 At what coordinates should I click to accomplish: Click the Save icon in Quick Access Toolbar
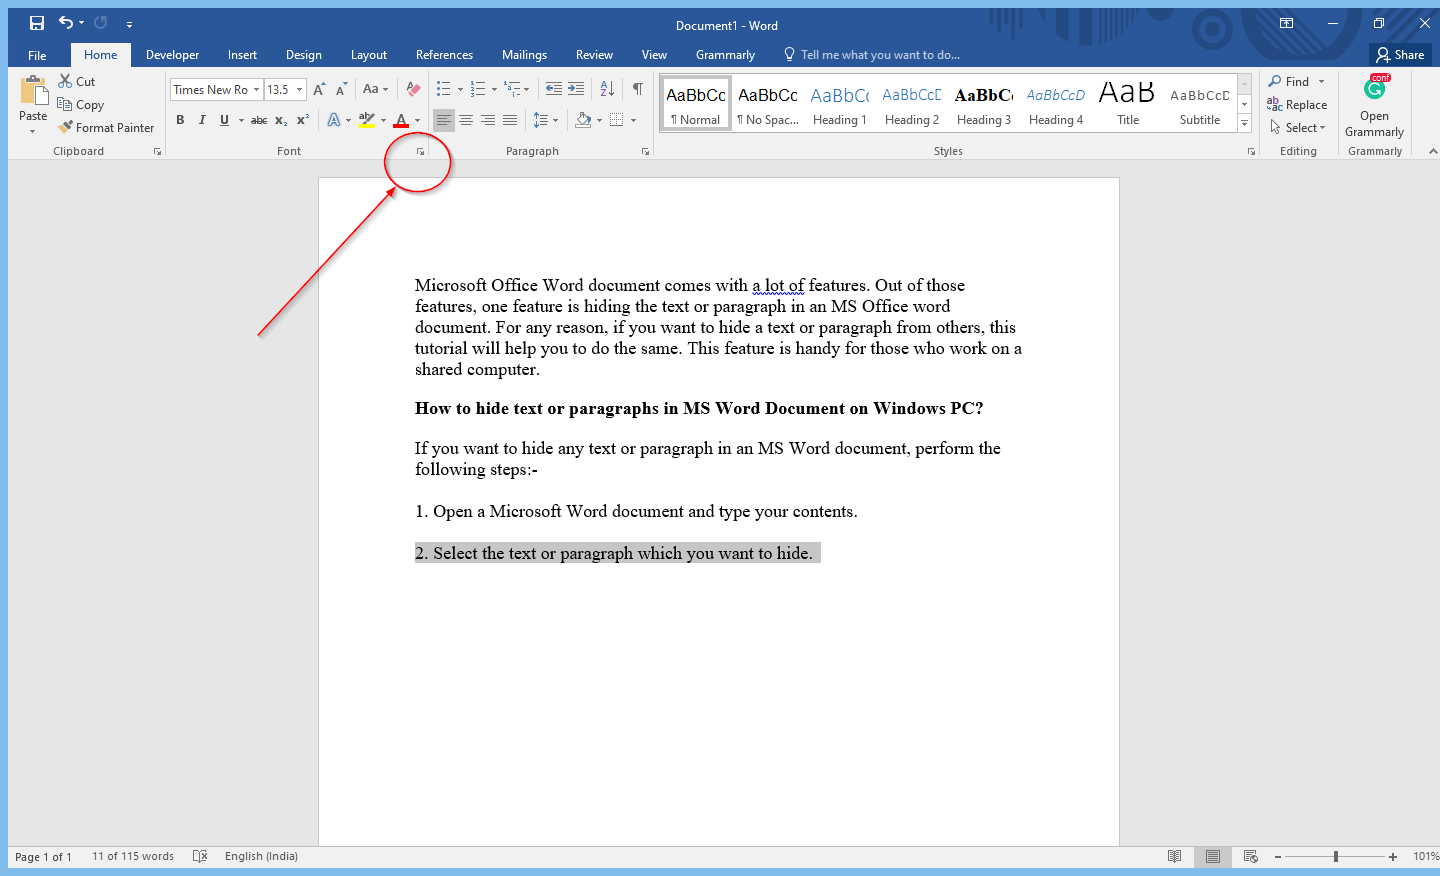pos(37,23)
